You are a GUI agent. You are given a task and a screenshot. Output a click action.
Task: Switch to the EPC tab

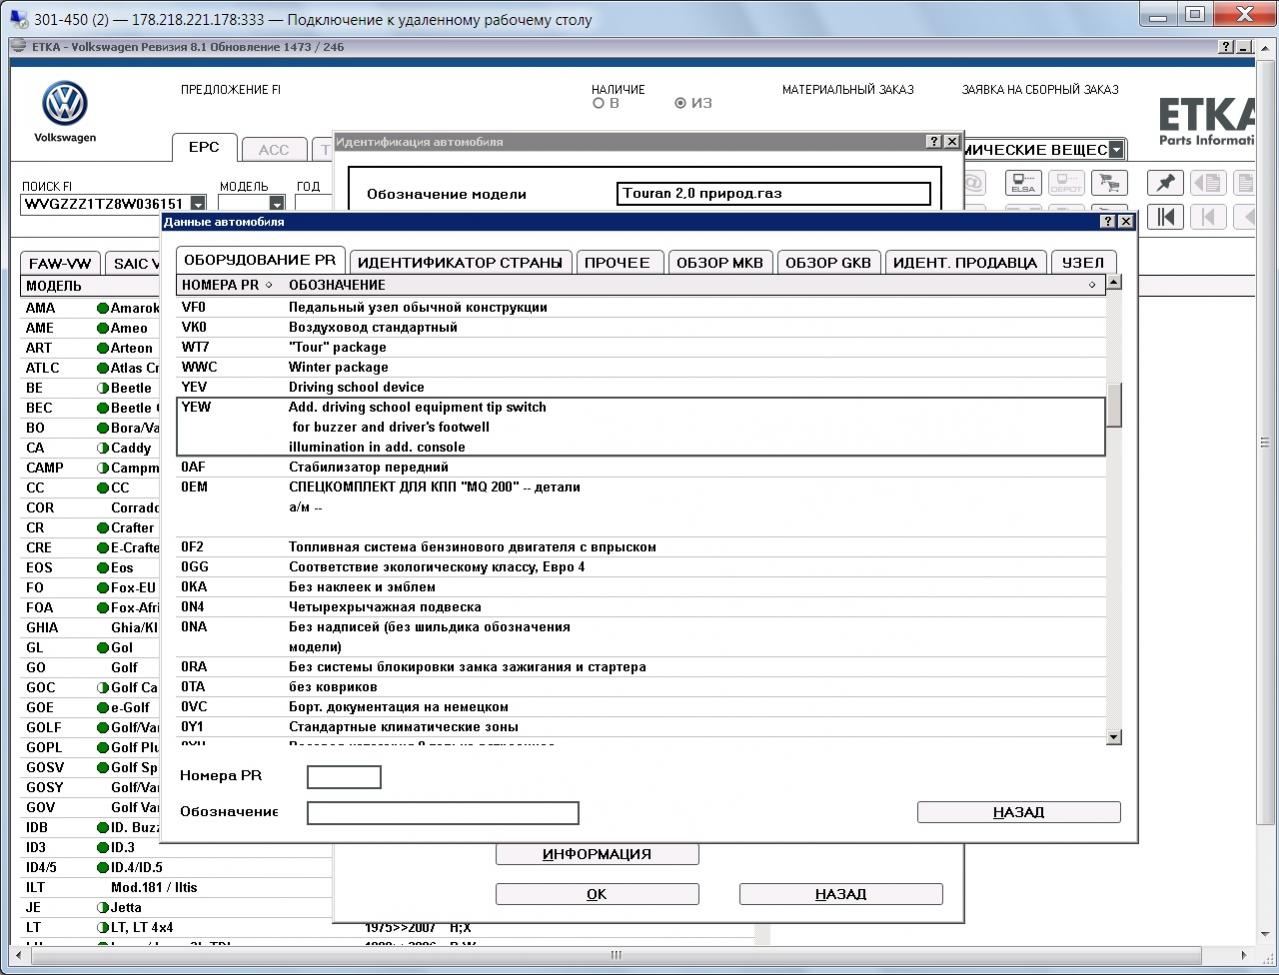(x=204, y=147)
